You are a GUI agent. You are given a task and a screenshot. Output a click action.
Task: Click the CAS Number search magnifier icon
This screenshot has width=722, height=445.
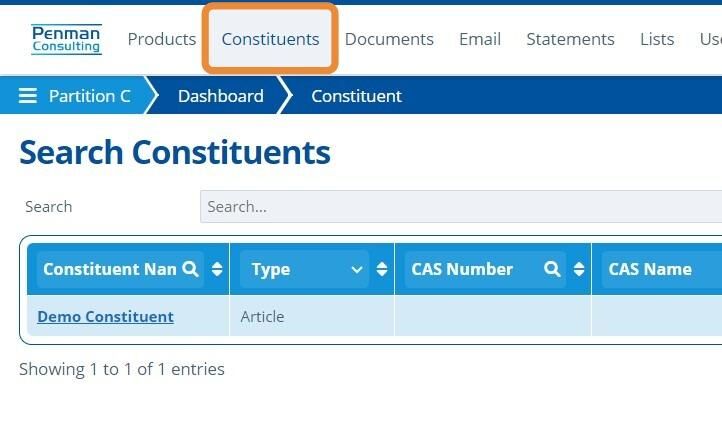pos(552,269)
